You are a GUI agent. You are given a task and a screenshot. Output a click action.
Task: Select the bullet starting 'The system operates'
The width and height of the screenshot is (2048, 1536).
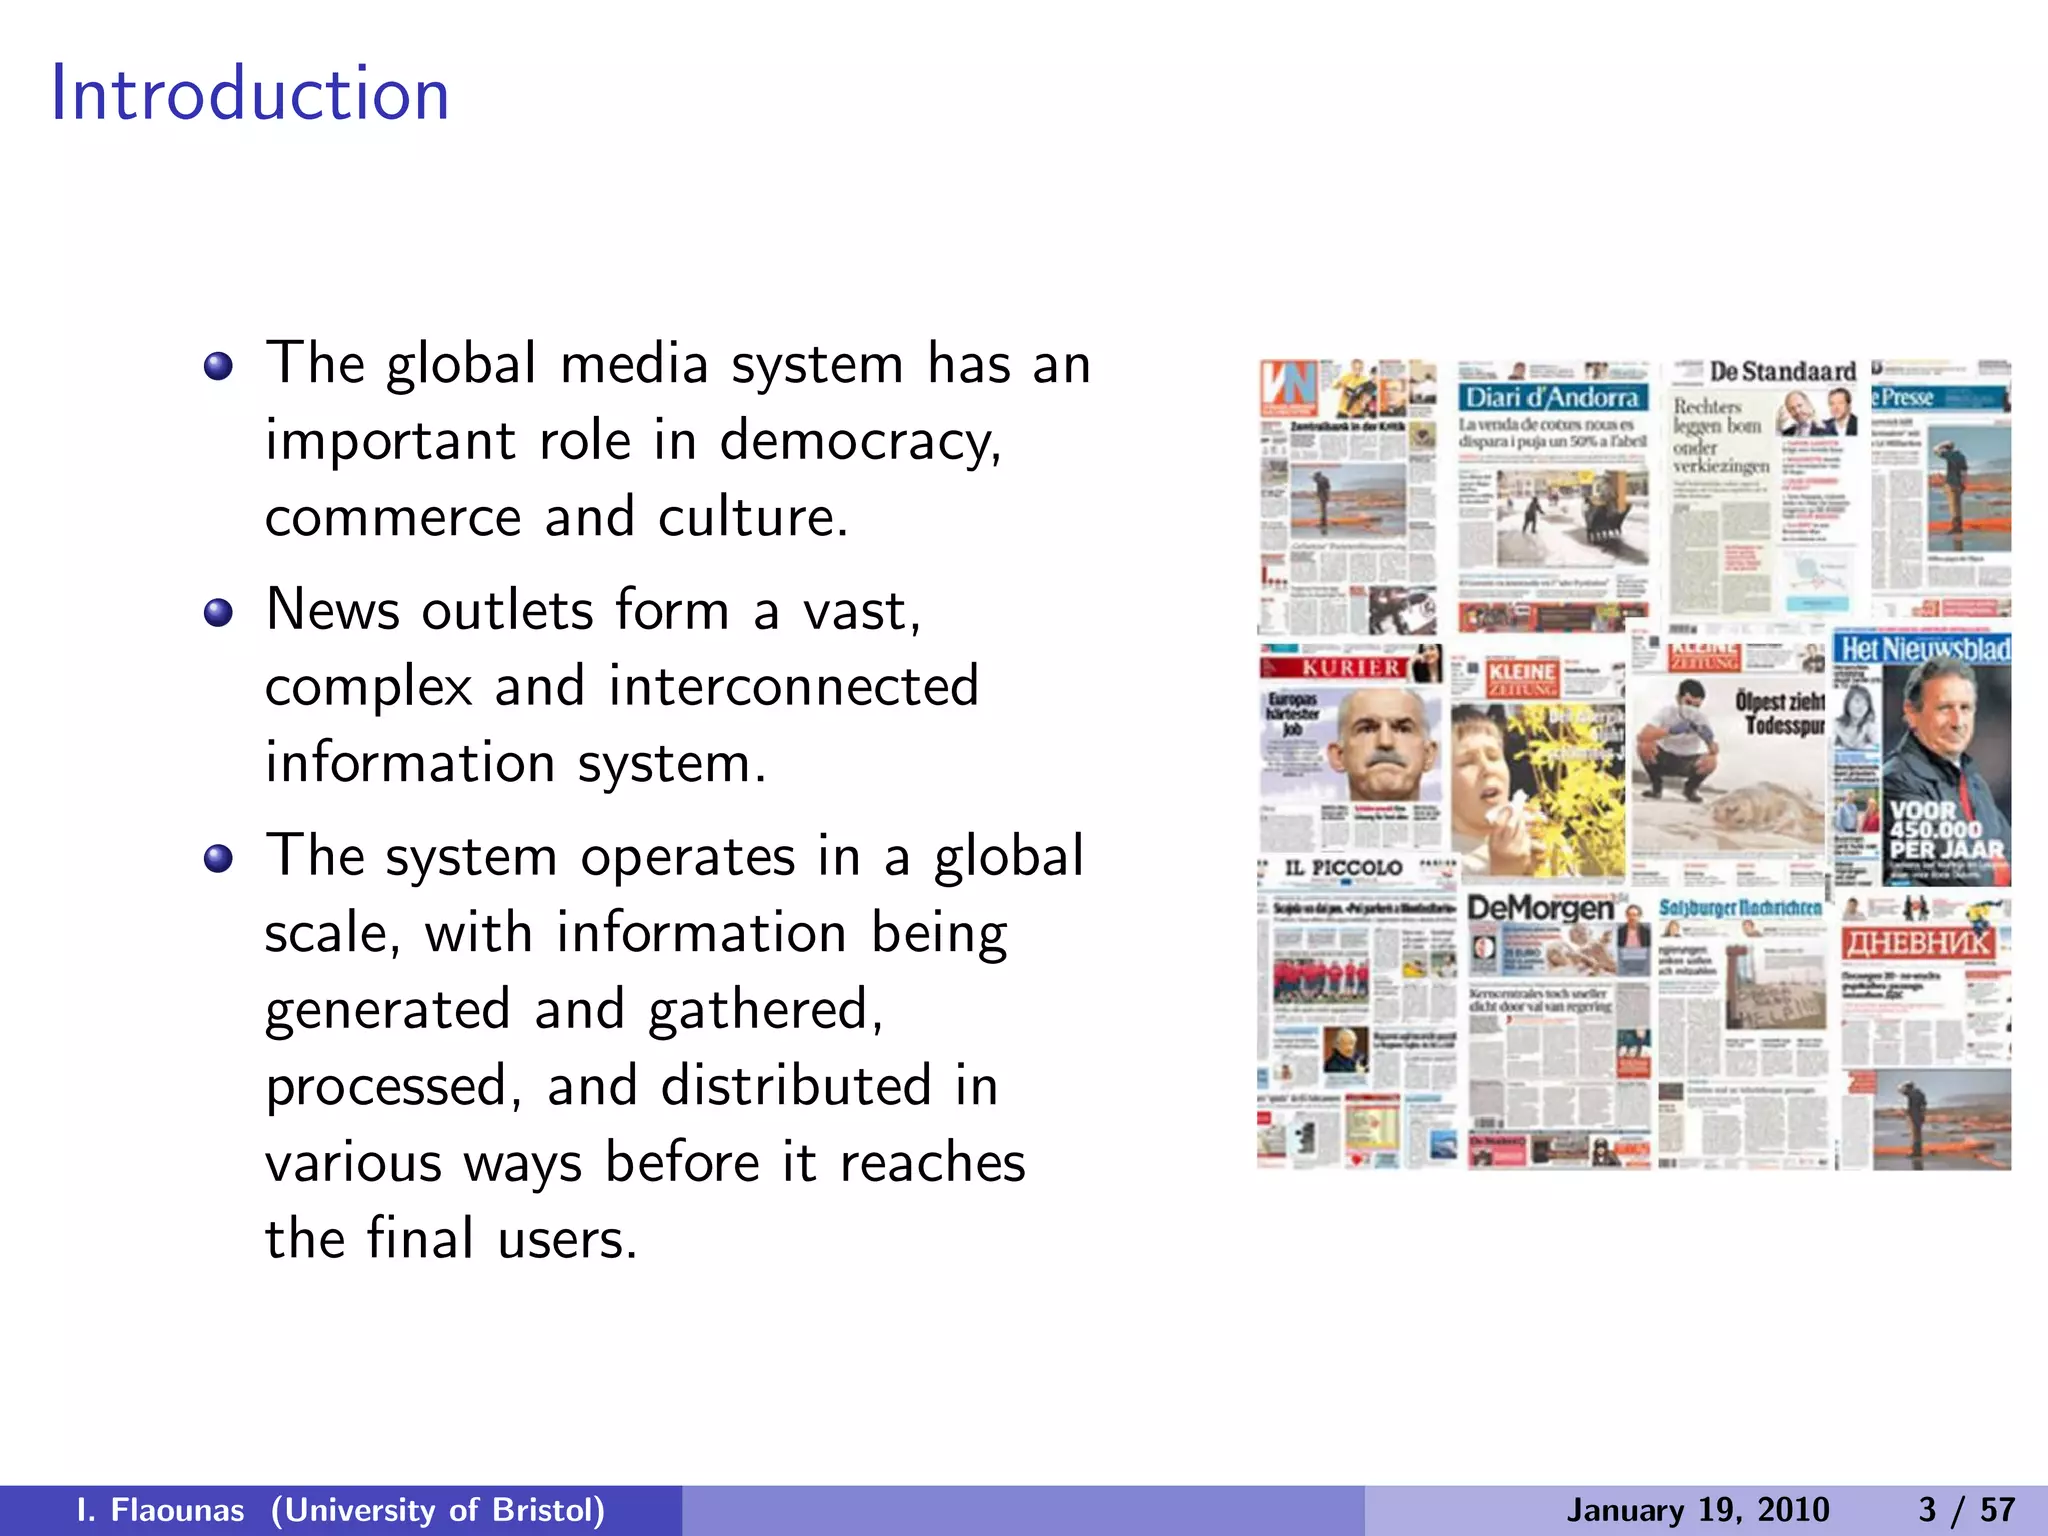675,1047
